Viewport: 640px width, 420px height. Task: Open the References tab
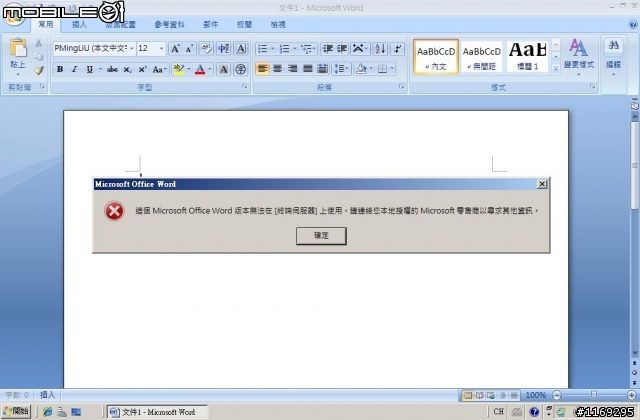(x=169, y=24)
